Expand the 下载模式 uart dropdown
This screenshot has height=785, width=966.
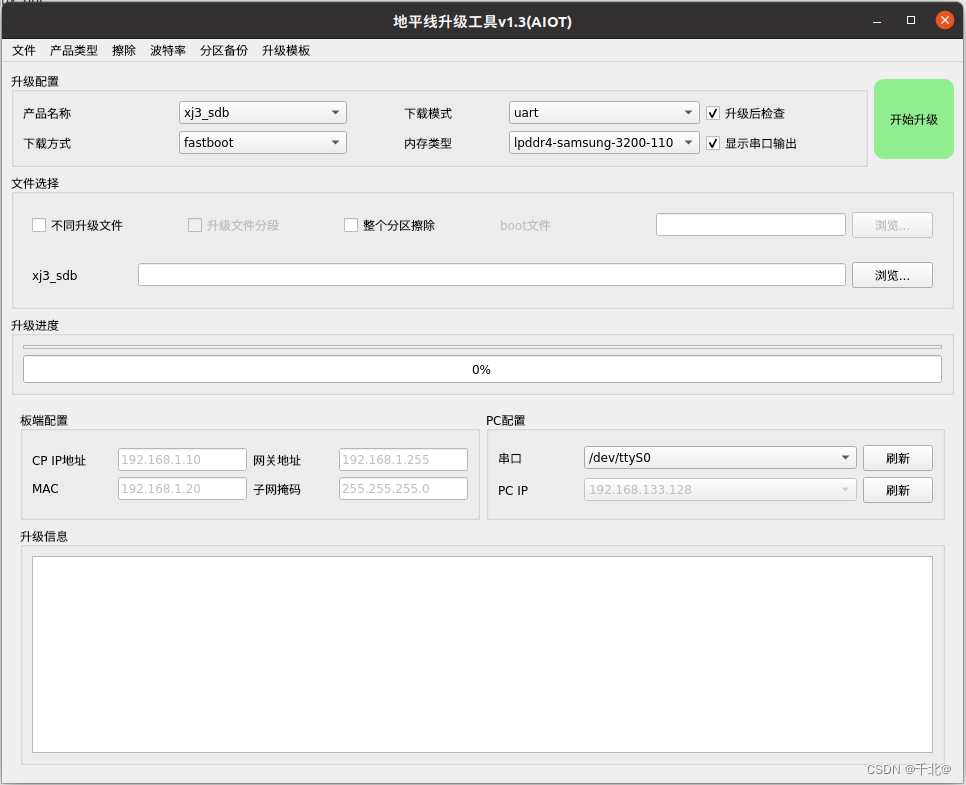[604, 113]
